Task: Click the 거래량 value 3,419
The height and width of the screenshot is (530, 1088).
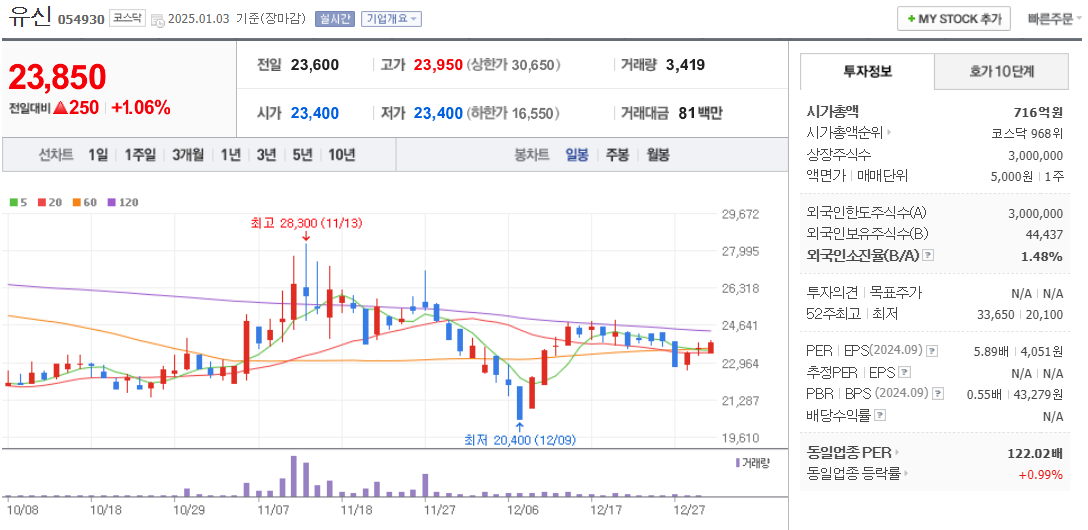Action: [x=685, y=65]
